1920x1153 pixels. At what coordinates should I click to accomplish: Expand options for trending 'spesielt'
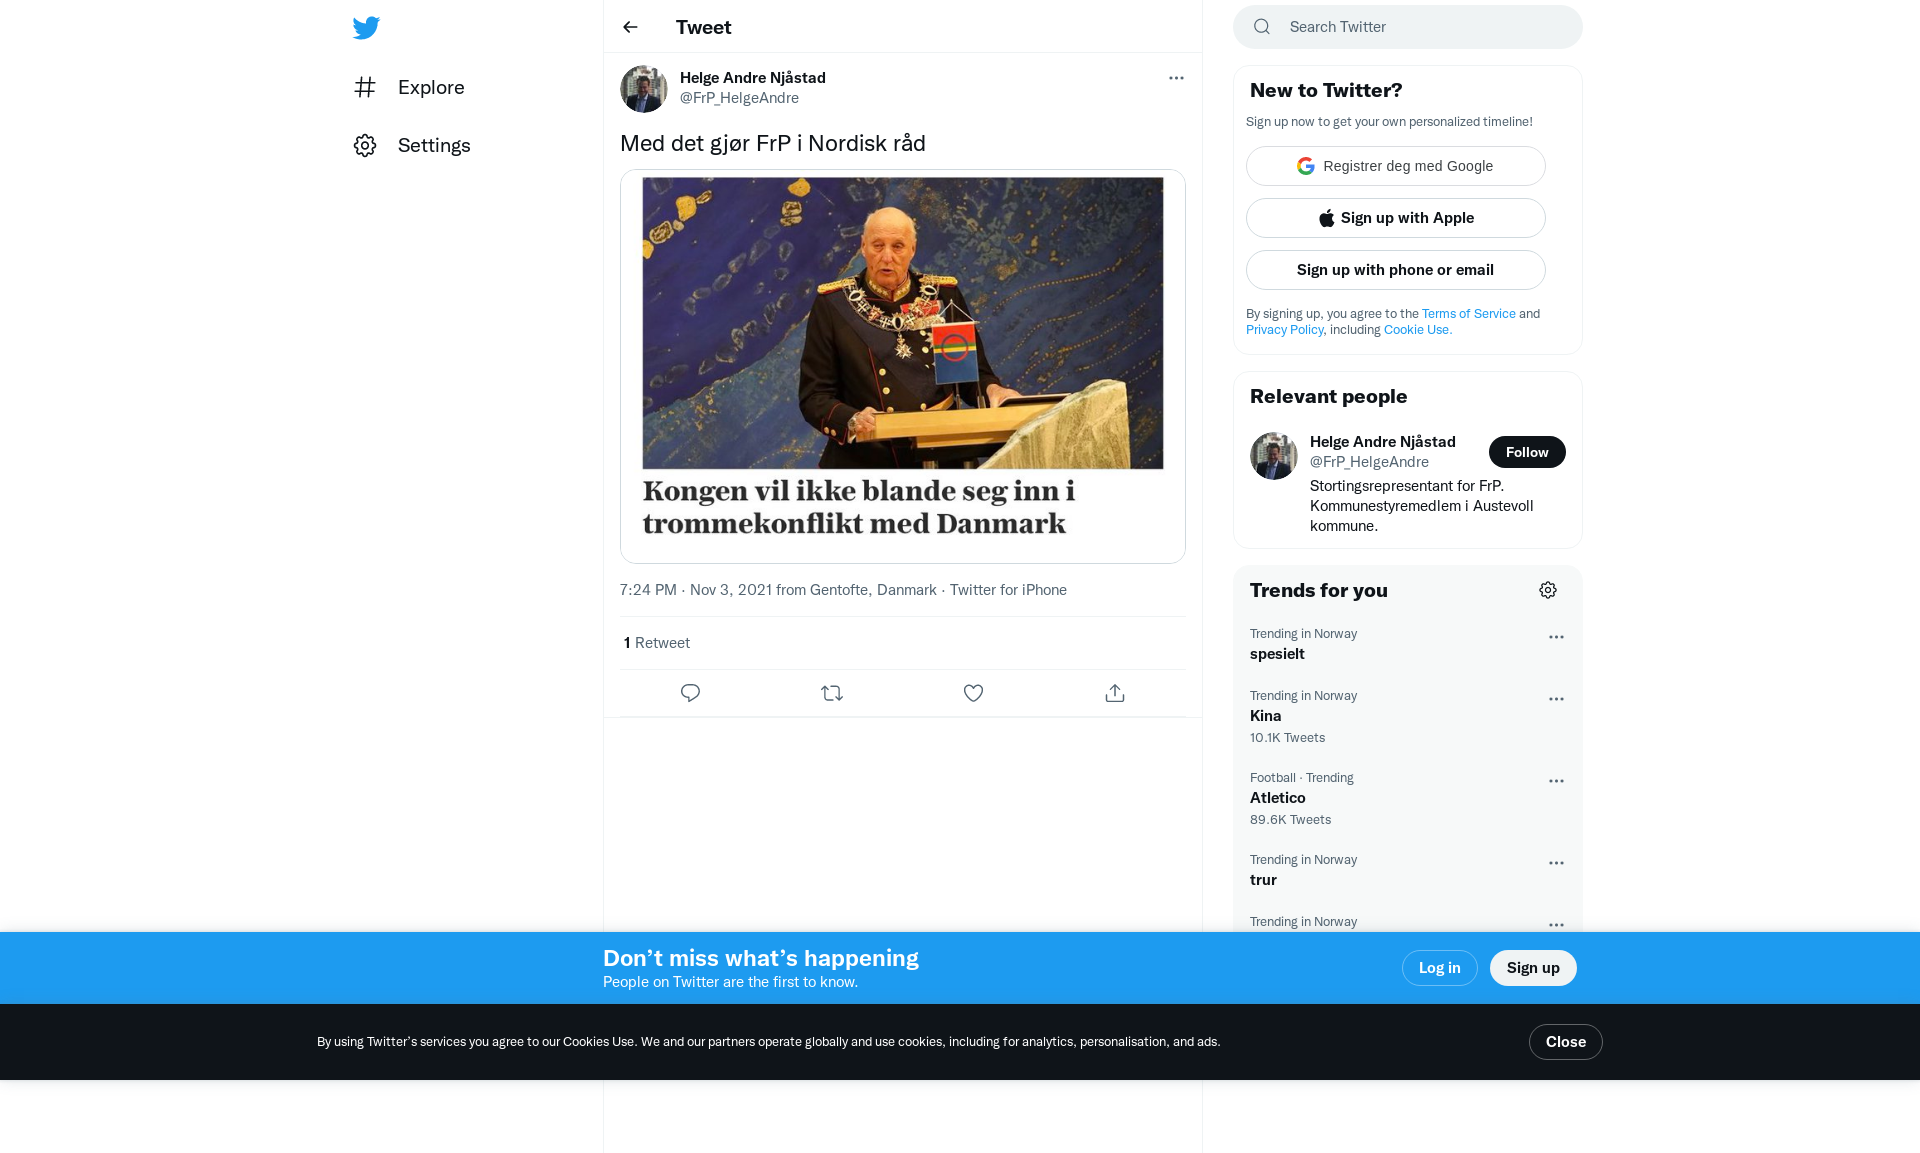coord(1556,637)
